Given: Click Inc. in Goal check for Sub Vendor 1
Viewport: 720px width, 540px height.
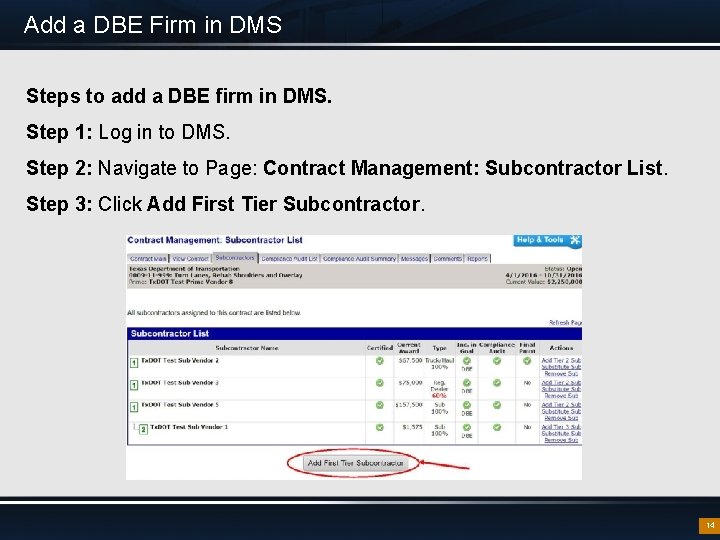Looking at the screenshot, I should pos(467,427).
